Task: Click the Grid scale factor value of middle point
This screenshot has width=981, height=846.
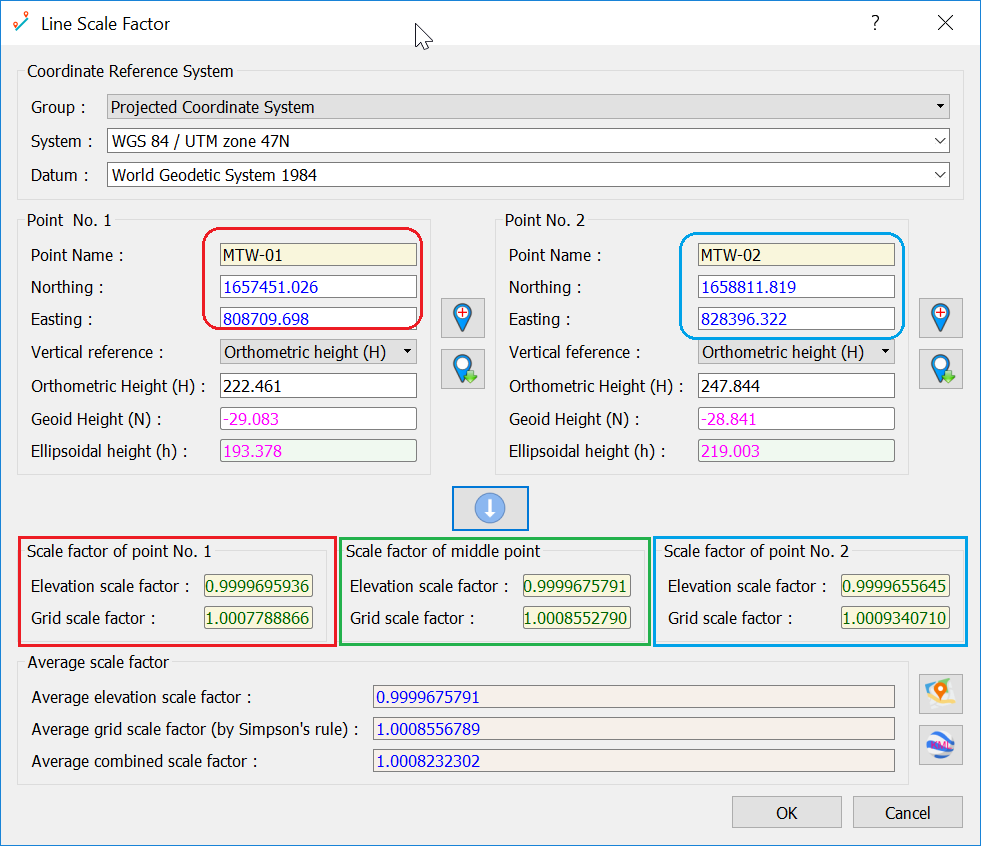Action: click(x=576, y=618)
